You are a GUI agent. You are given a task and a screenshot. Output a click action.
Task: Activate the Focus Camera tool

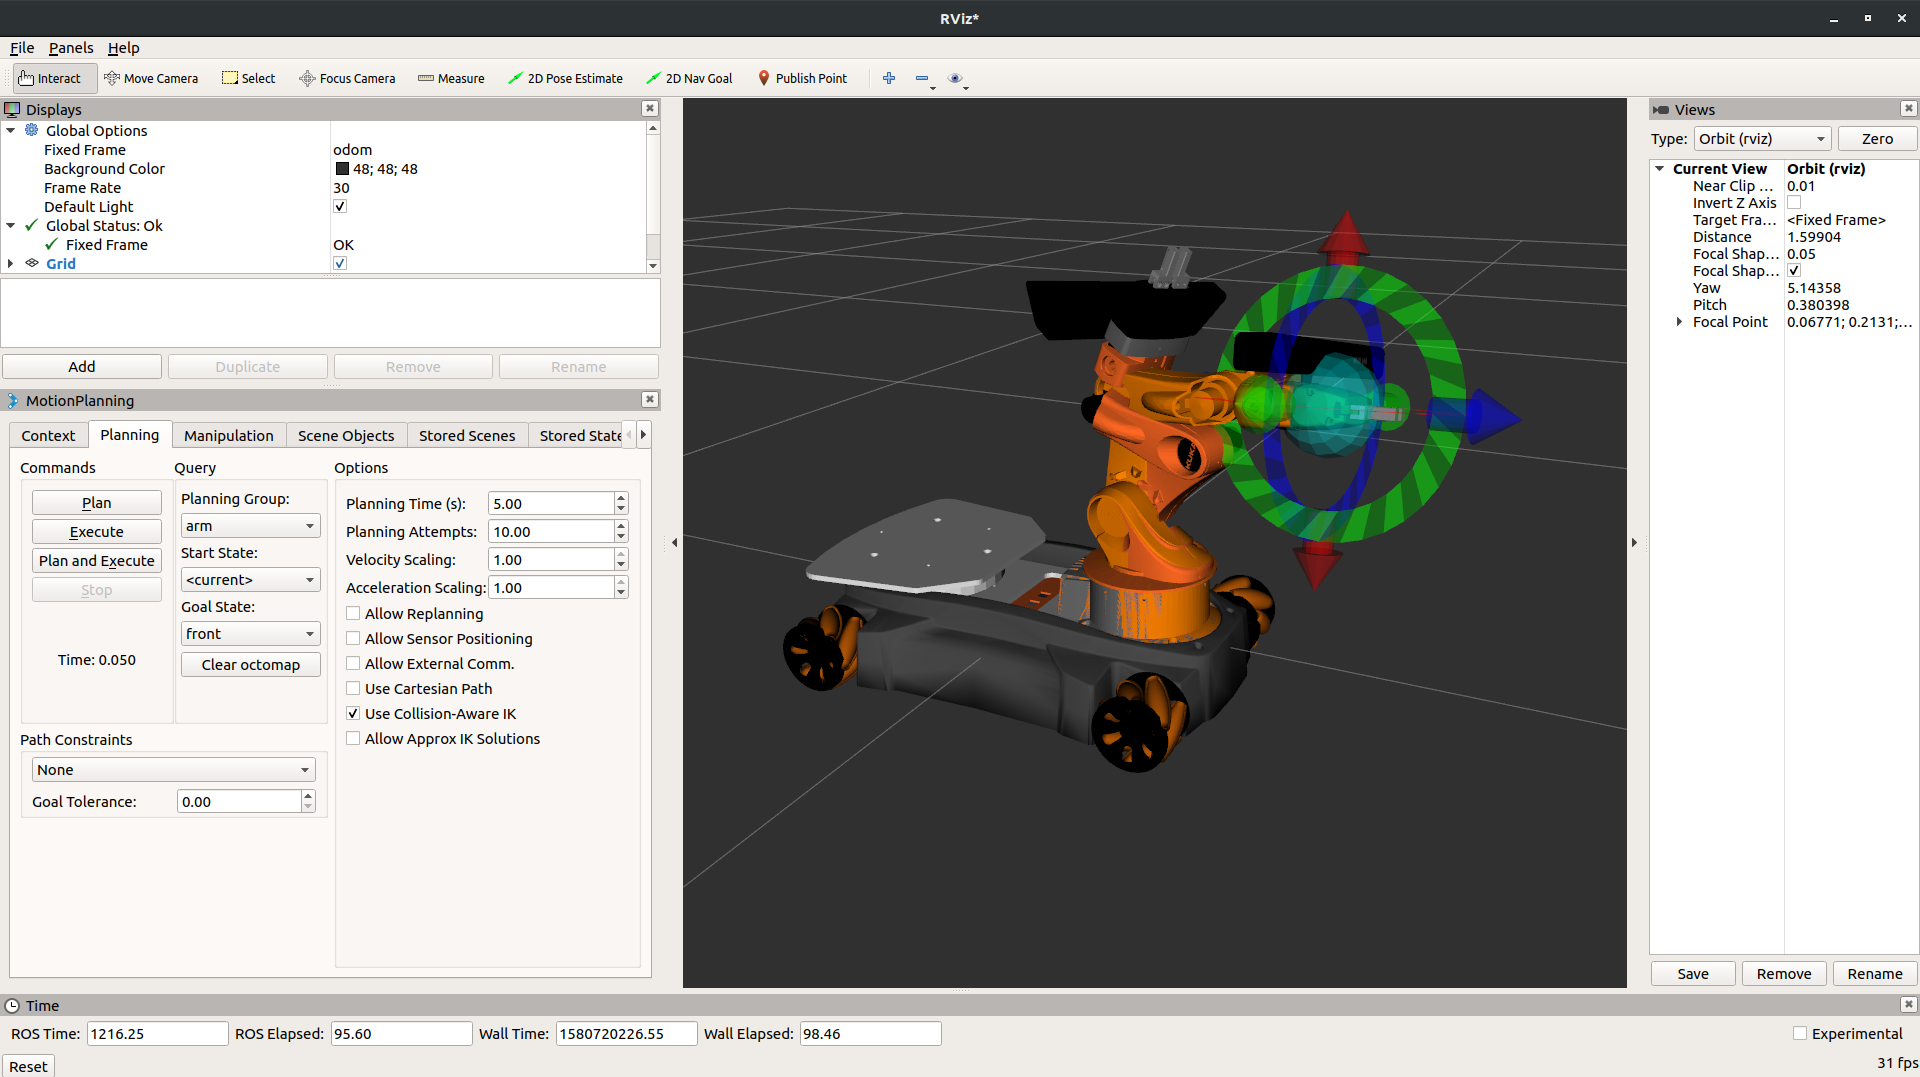(x=347, y=78)
